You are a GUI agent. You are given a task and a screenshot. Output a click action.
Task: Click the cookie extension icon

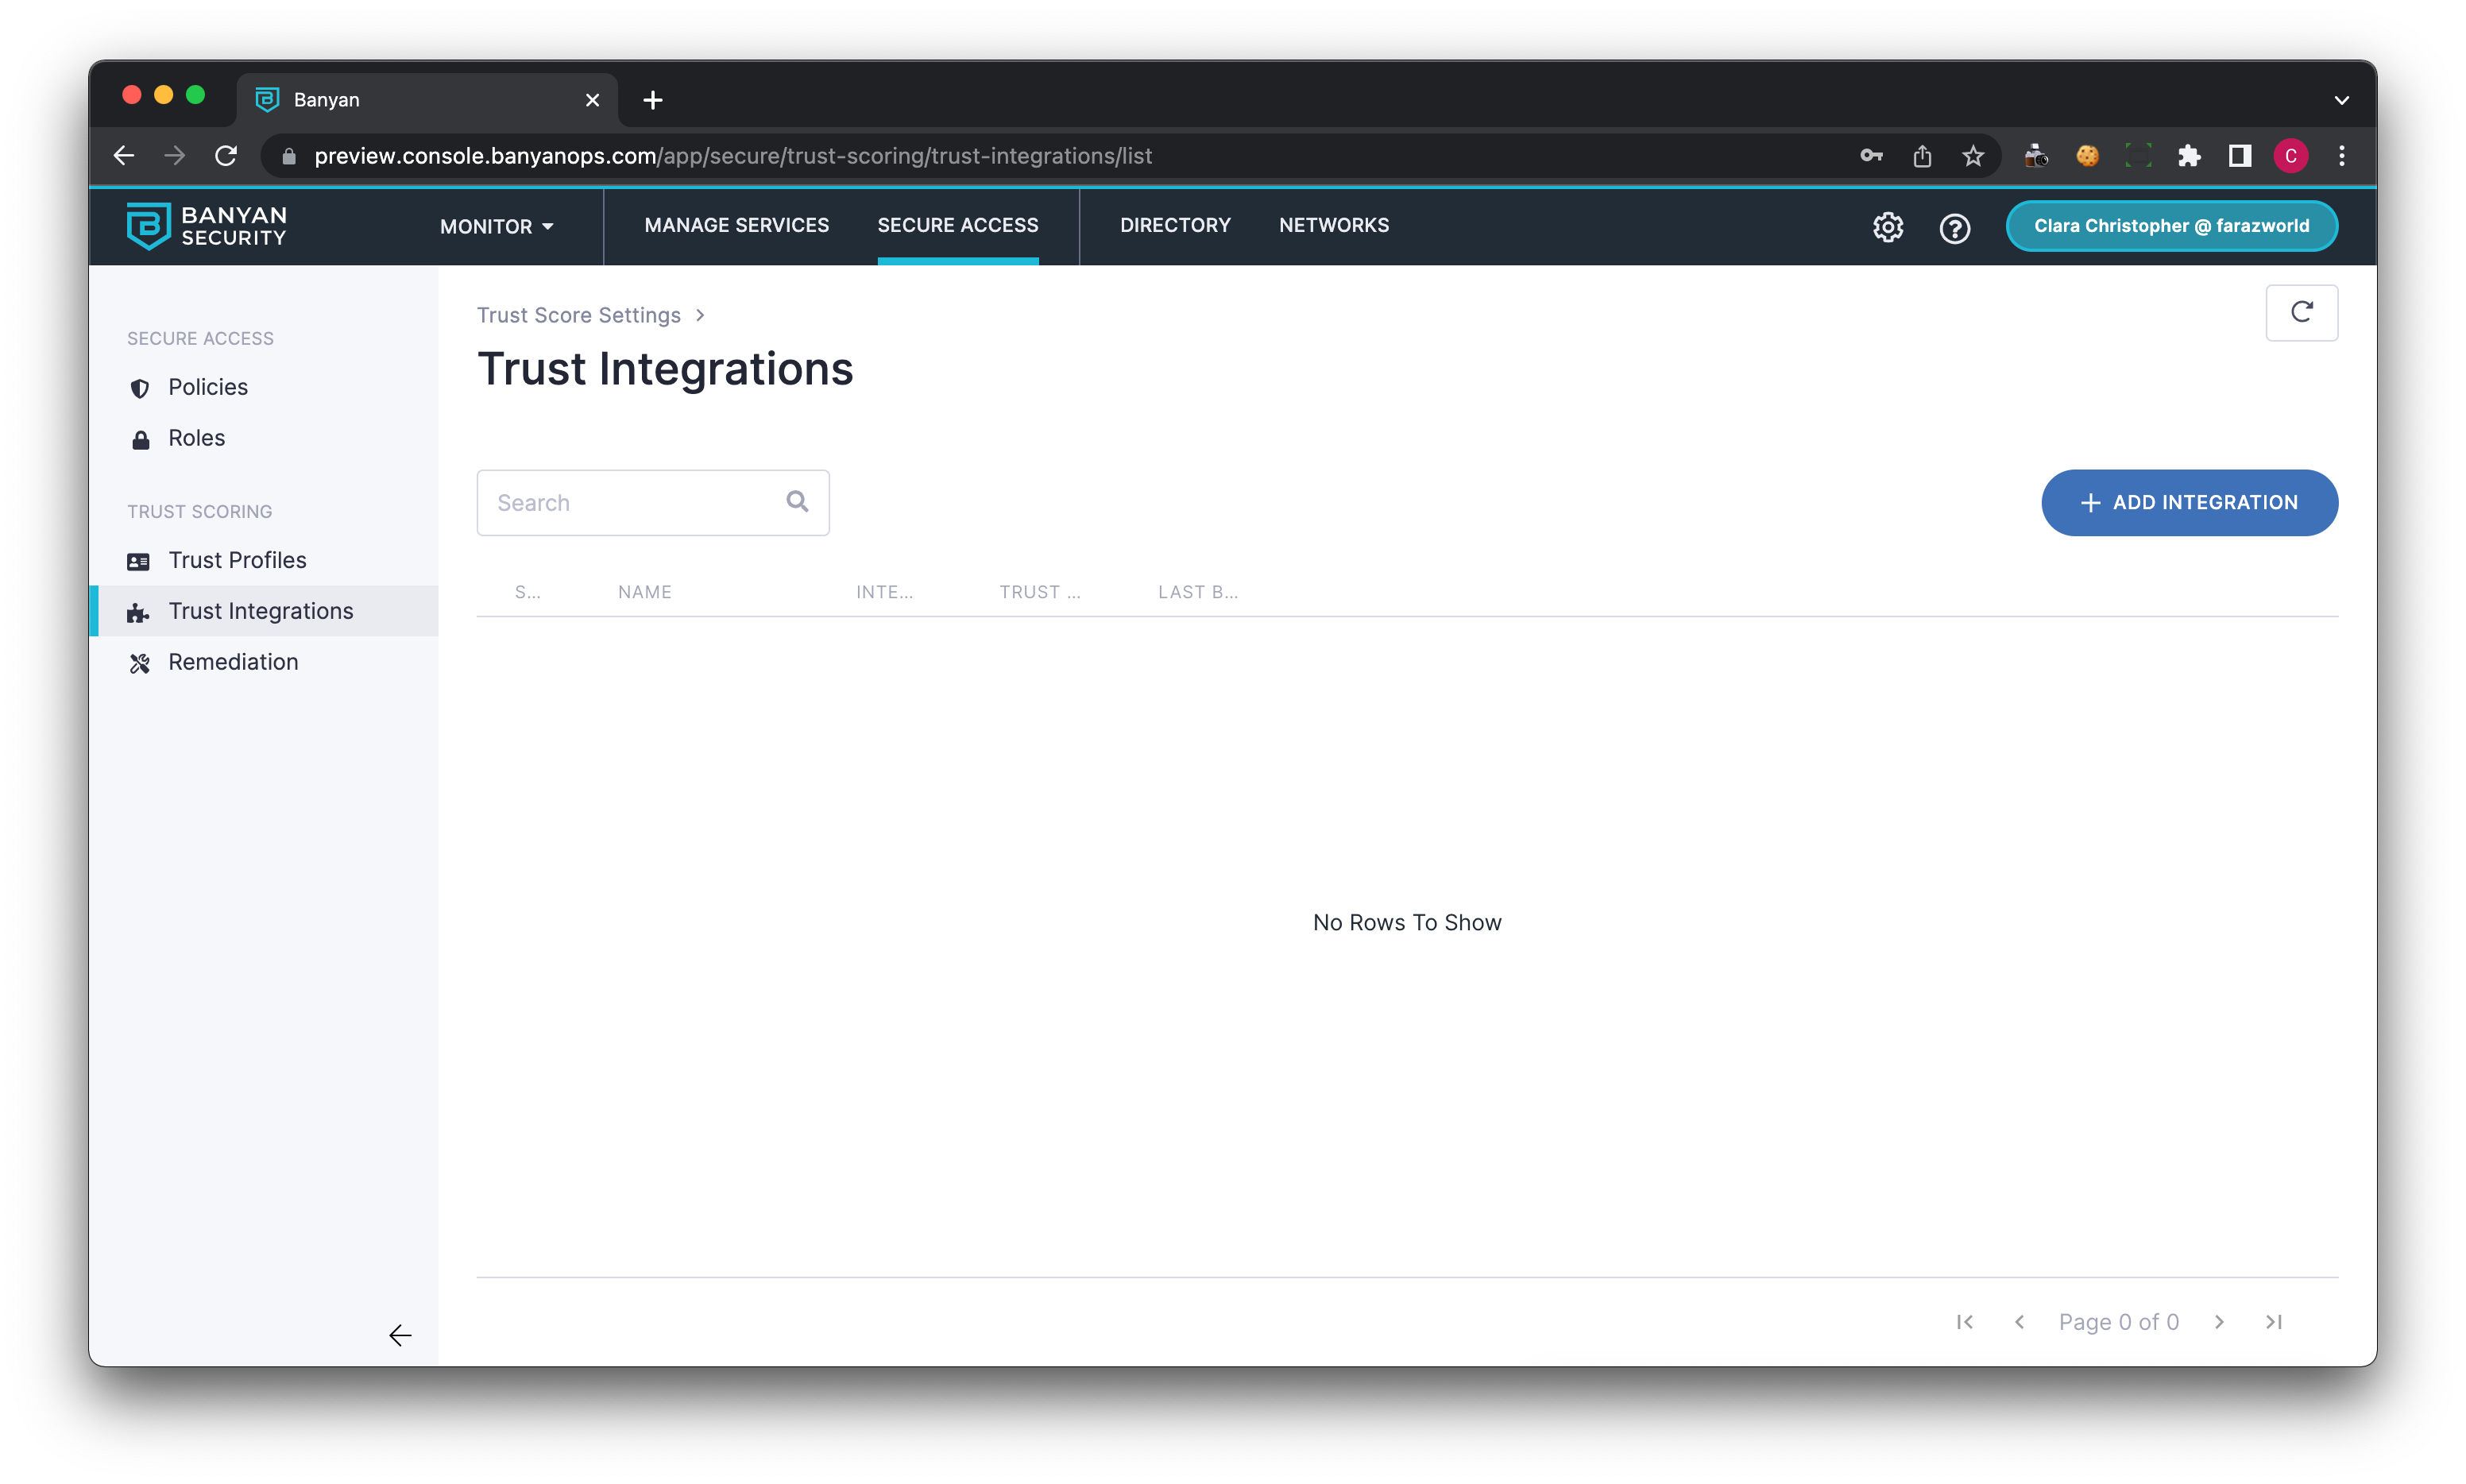point(2086,156)
